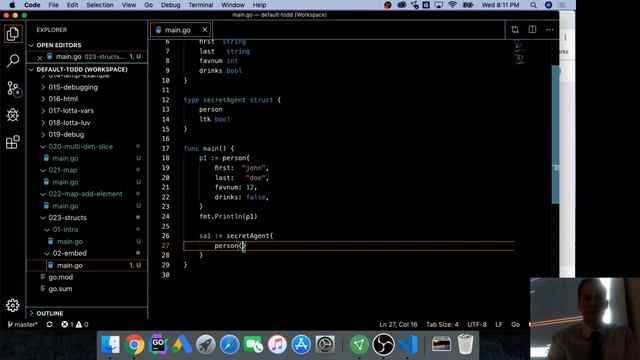
Task: Open the Terminal menu
Action: tap(200, 5)
